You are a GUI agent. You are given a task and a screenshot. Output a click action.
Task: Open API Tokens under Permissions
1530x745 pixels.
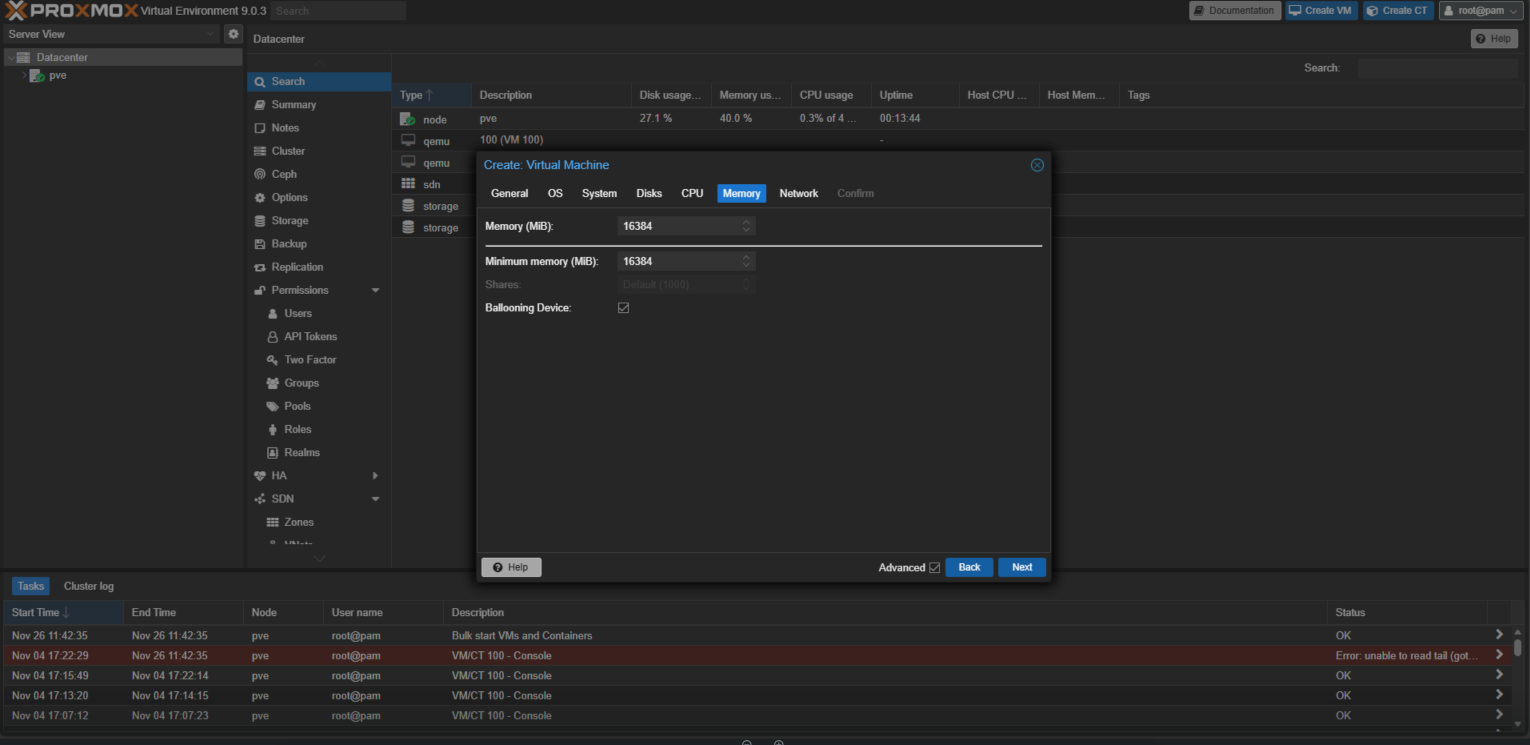click(x=310, y=337)
